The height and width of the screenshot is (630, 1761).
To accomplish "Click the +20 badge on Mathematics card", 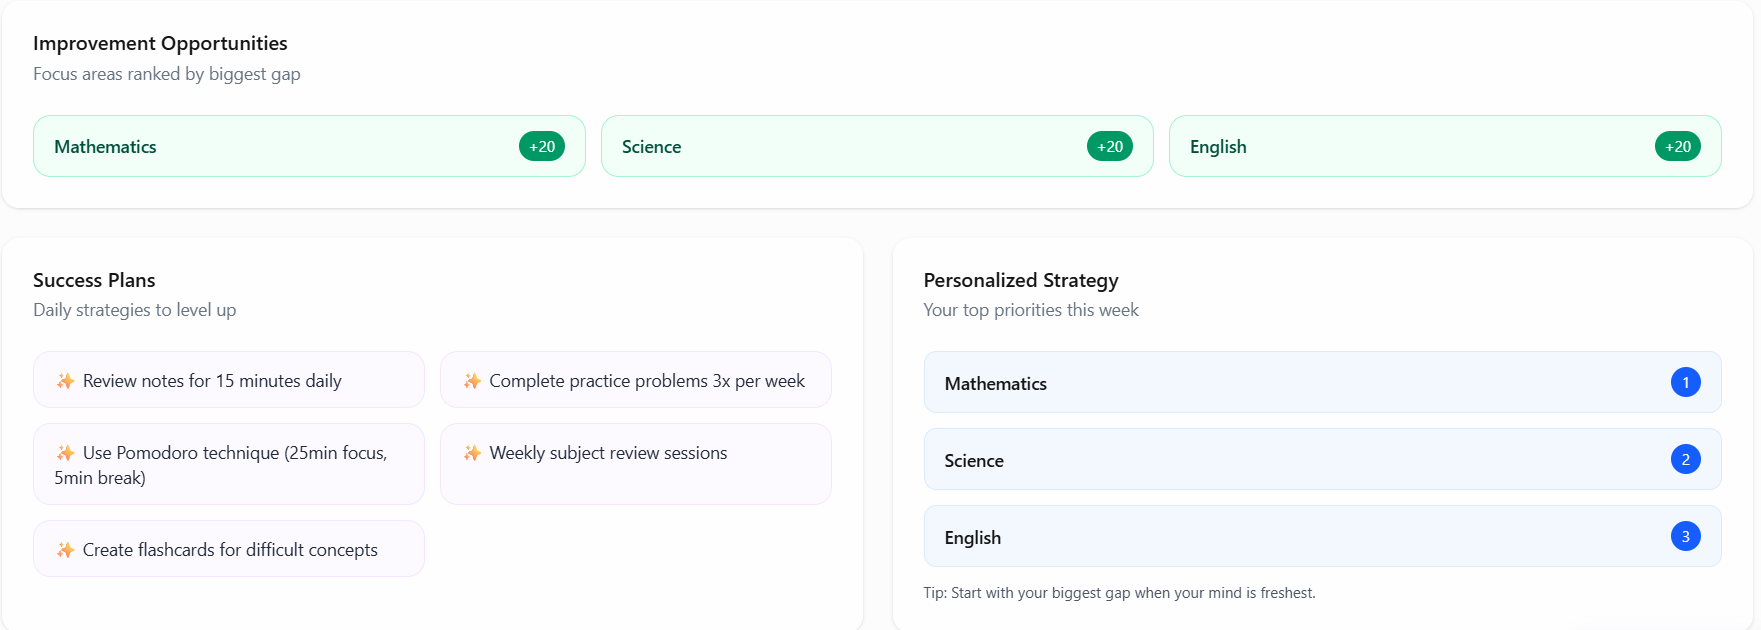I will (x=542, y=146).
